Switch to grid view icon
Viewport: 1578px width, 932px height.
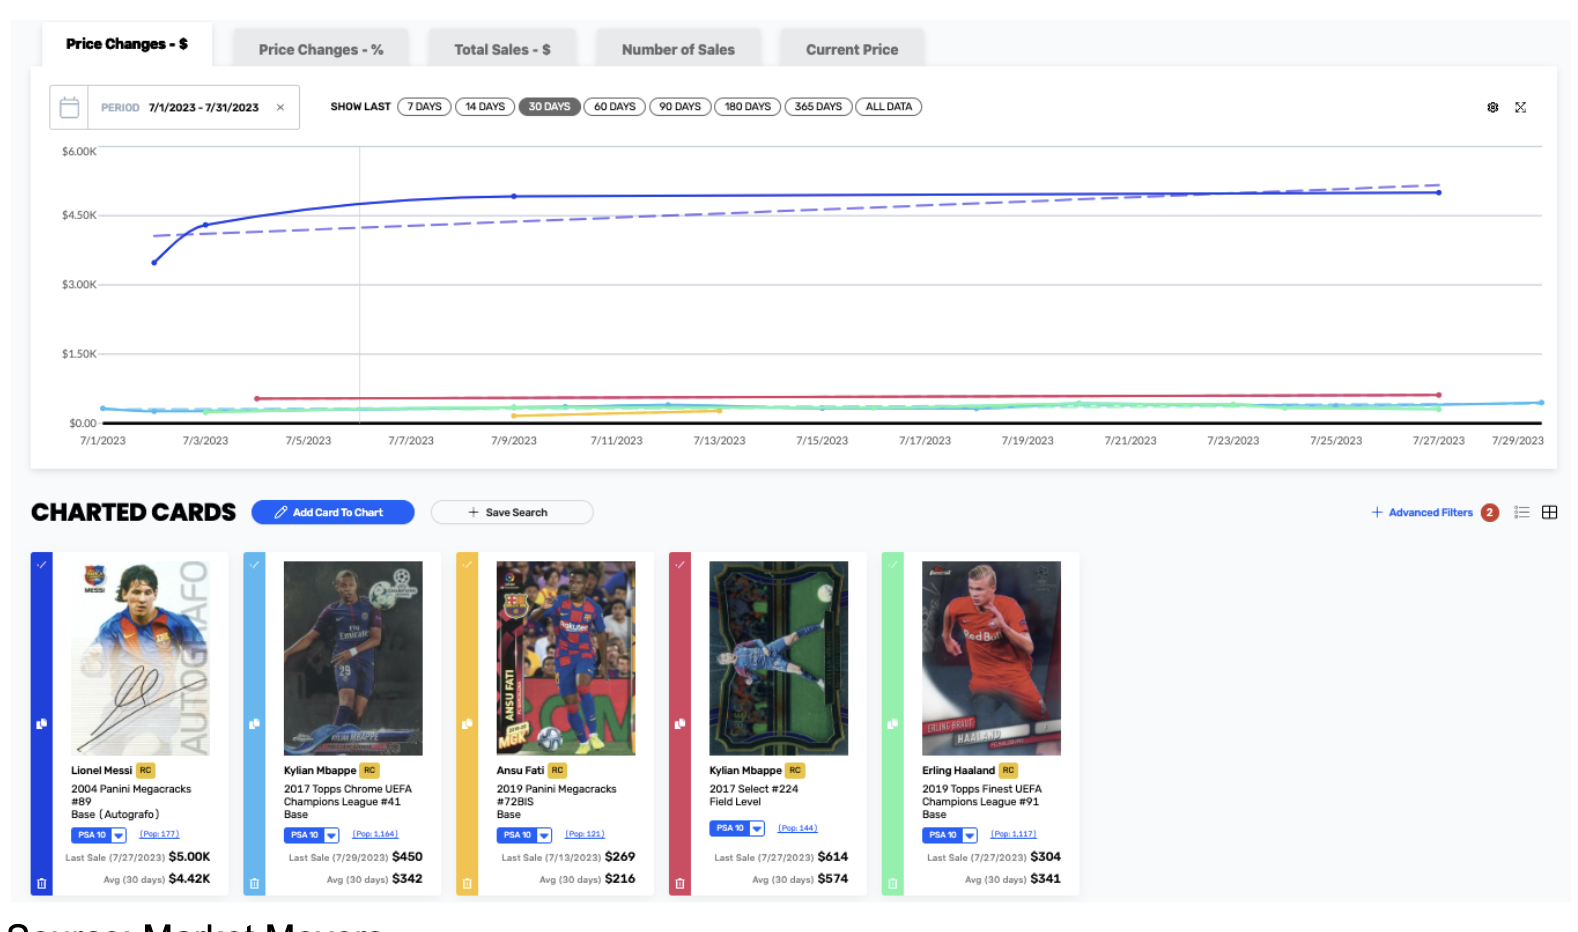click(x=1550, y=512)
